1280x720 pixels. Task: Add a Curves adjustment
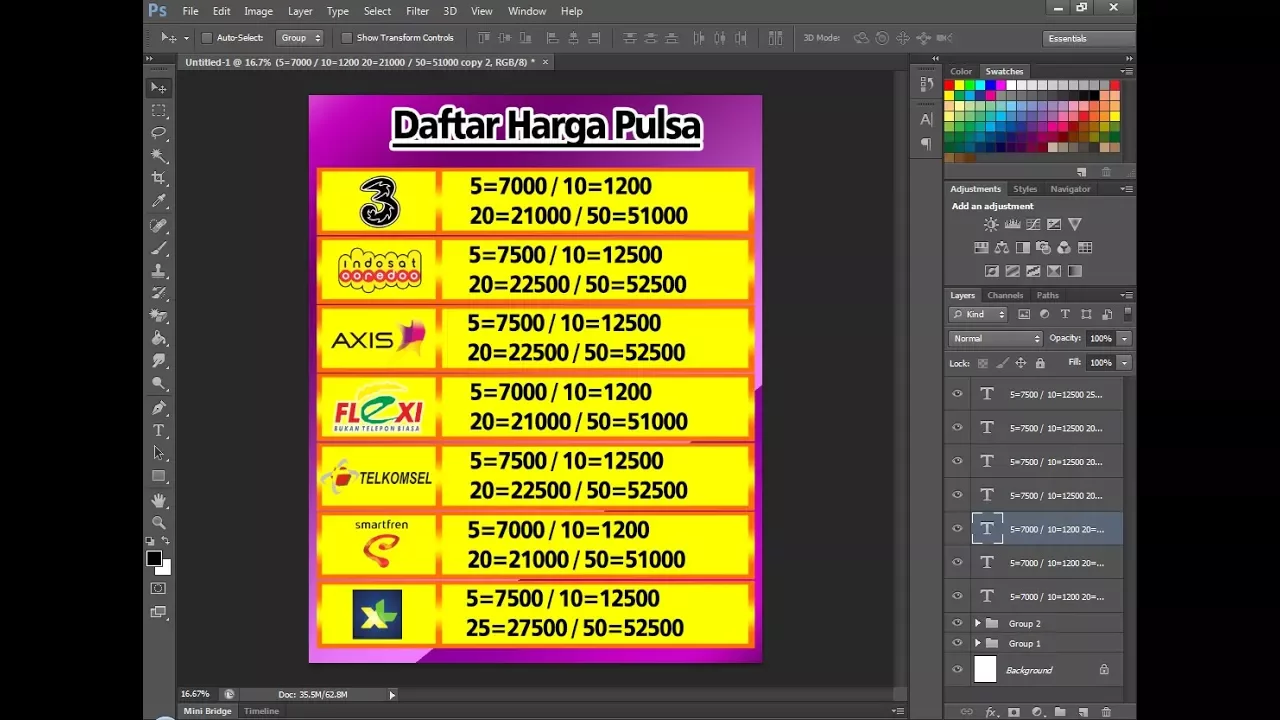(x=1033, y=225)
